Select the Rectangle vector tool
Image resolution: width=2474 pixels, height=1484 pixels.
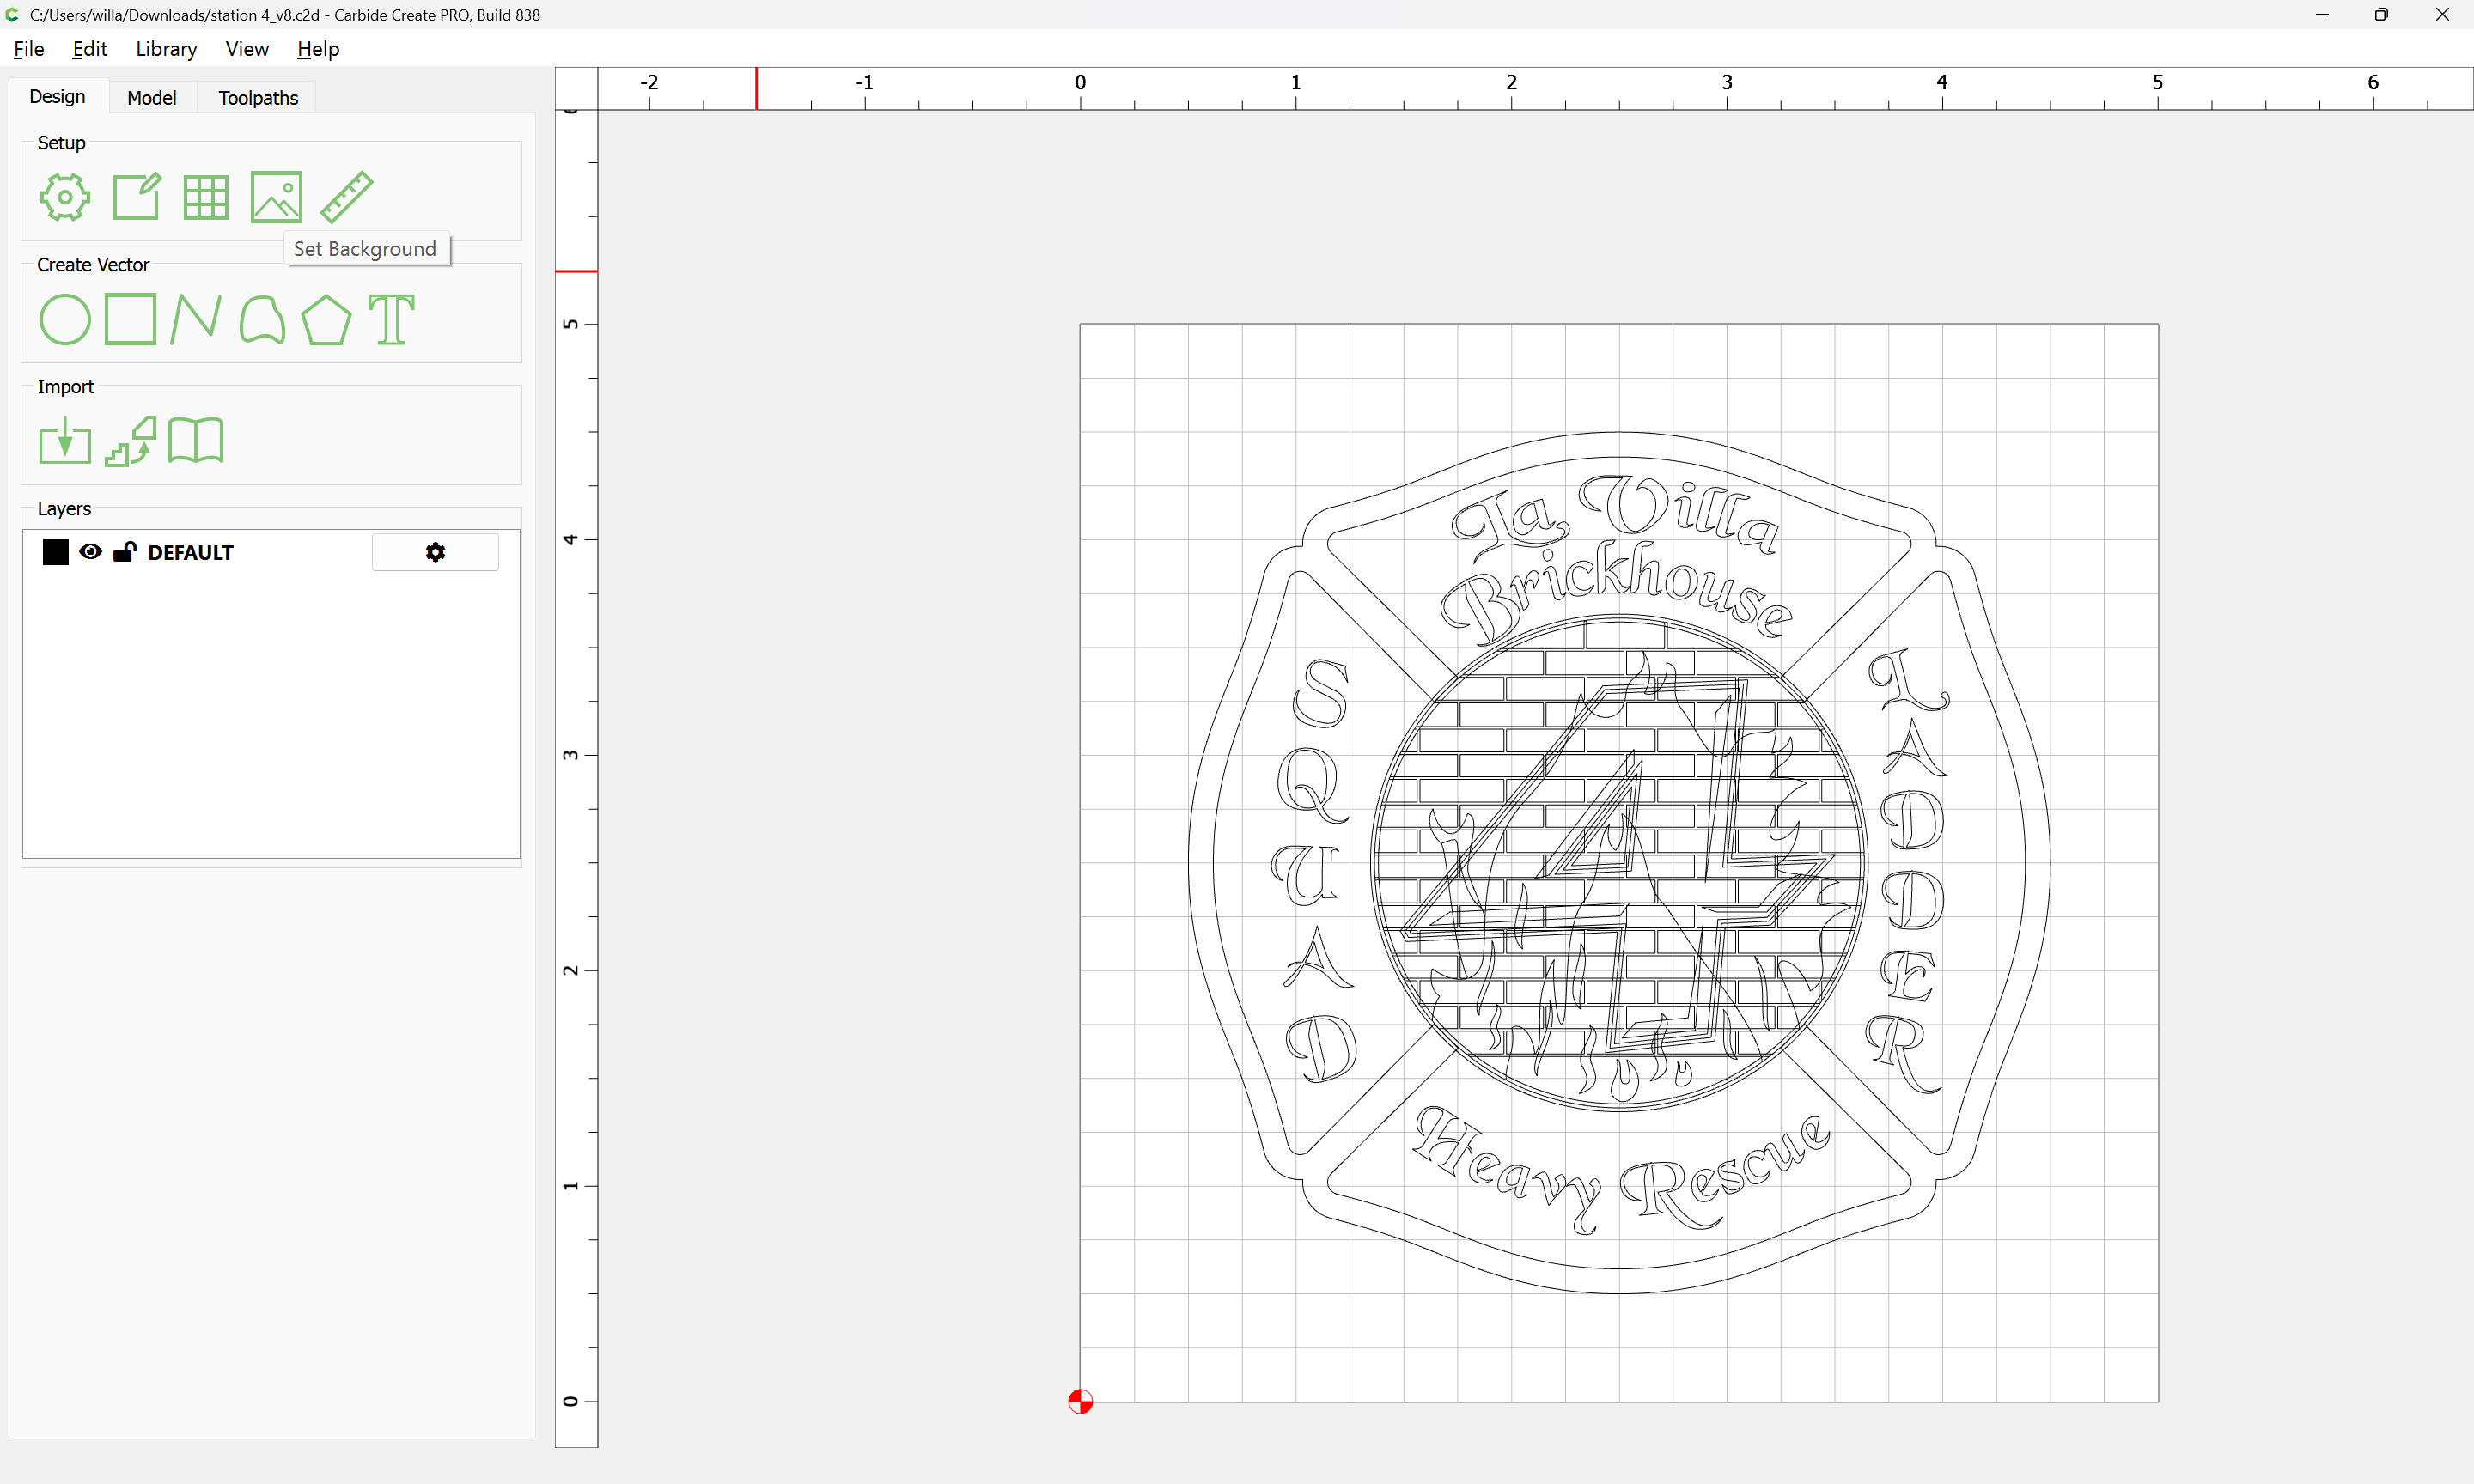coord(130,319)
